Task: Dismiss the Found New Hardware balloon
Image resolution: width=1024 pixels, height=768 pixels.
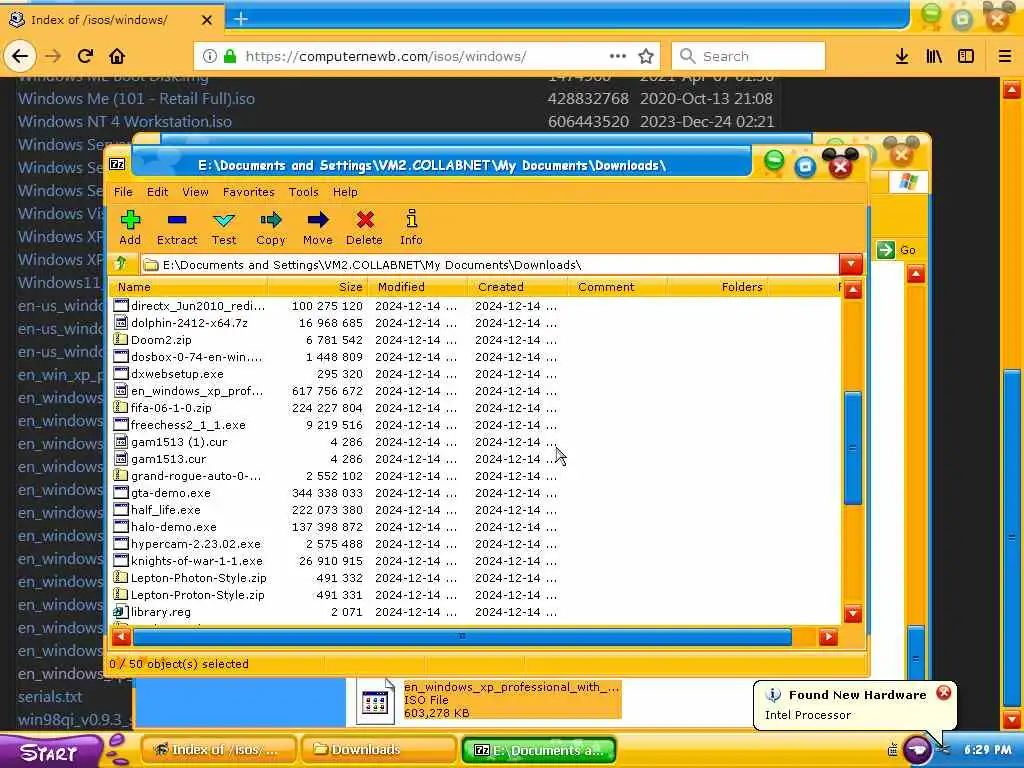Action: pyautogui.click(x=944, y=693)
